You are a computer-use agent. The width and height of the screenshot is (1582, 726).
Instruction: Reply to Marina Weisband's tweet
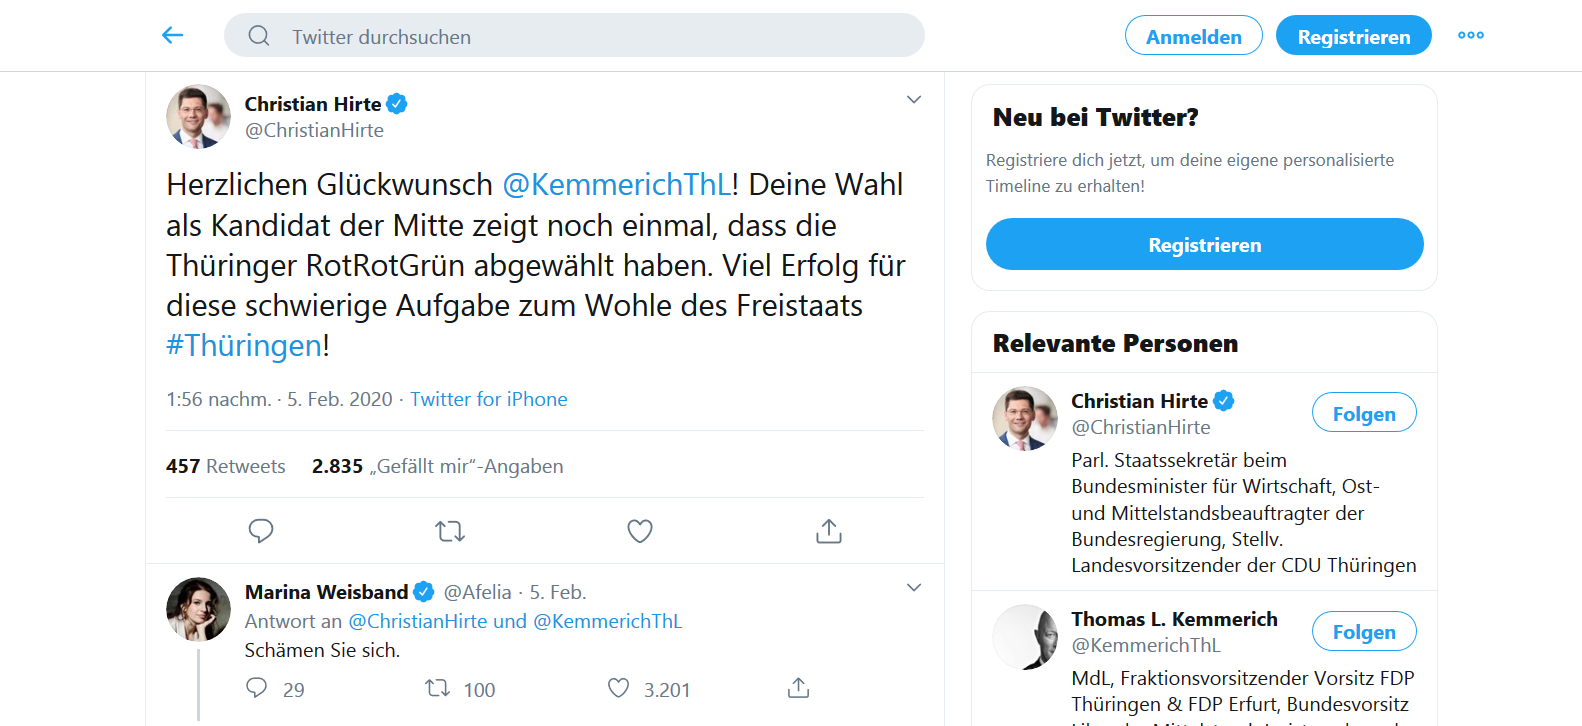[257, 688]
